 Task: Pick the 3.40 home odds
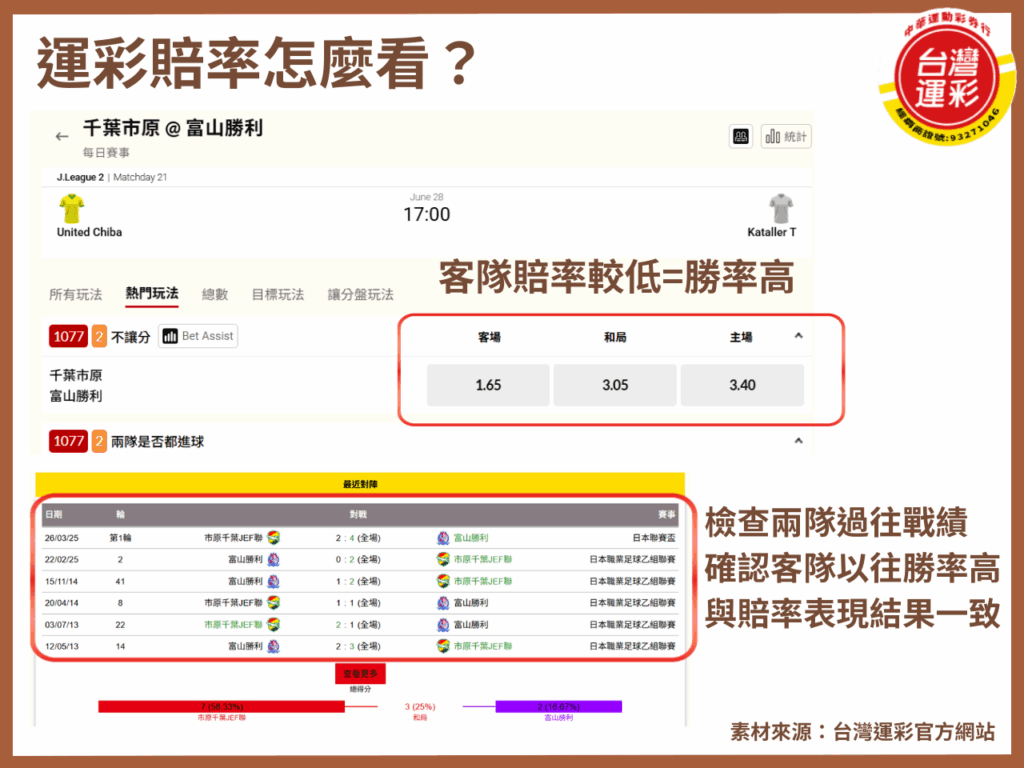[x=743, y=385]
